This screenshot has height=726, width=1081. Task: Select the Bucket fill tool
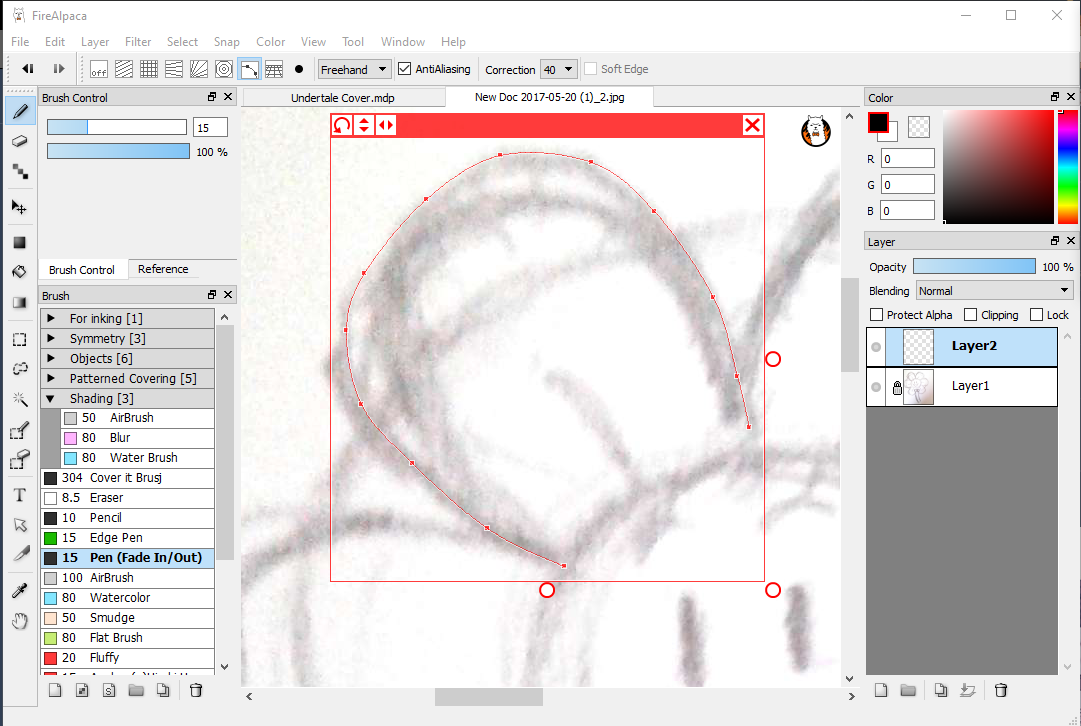(x=19, y=272)
